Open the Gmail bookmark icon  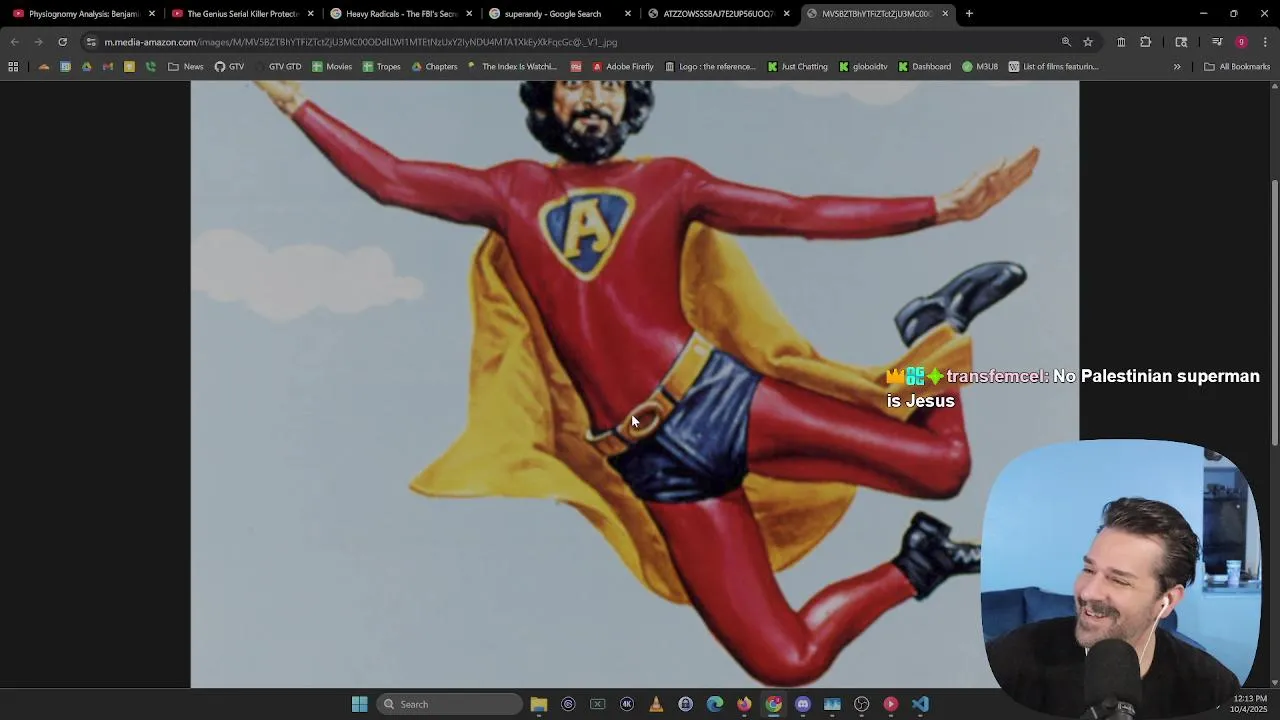[x=108, y=67]
